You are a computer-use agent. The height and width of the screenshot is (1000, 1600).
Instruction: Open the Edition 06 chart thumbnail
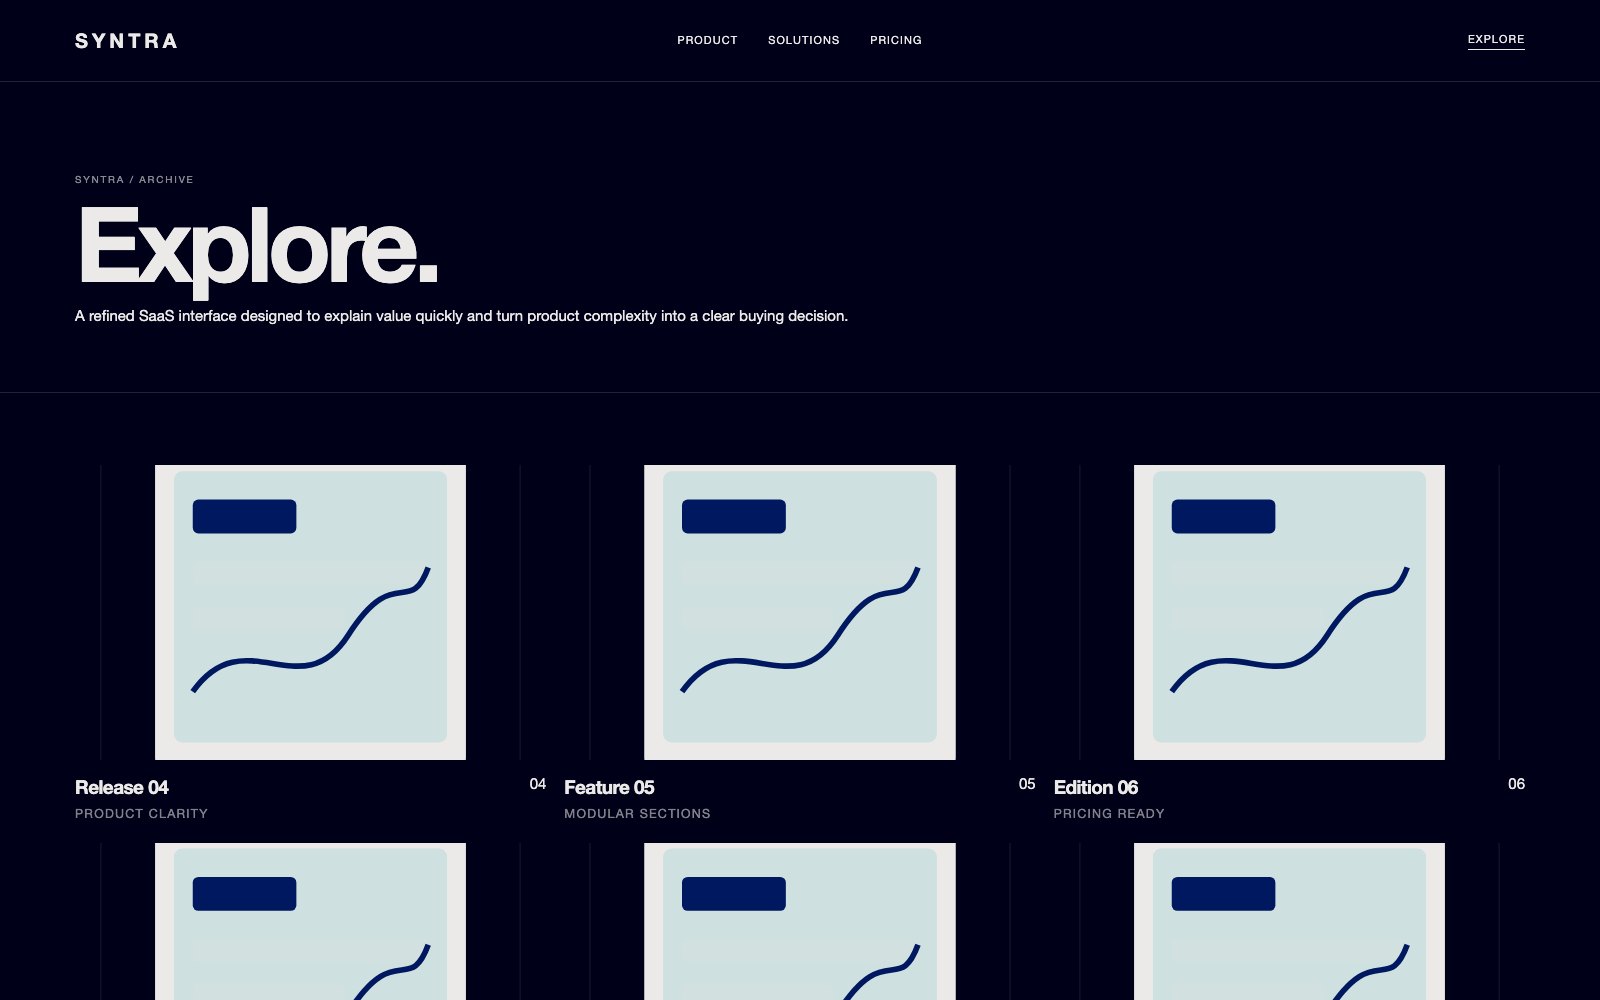tap(1289, 612)
